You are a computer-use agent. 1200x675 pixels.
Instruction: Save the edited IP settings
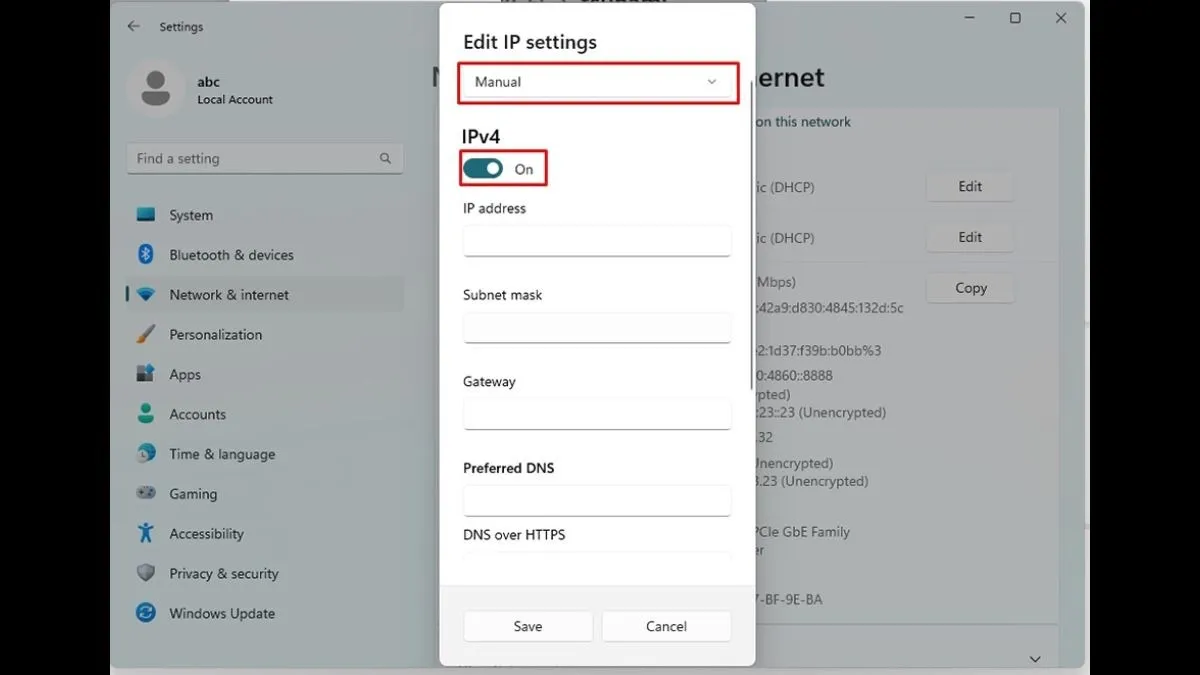(527, 626)
